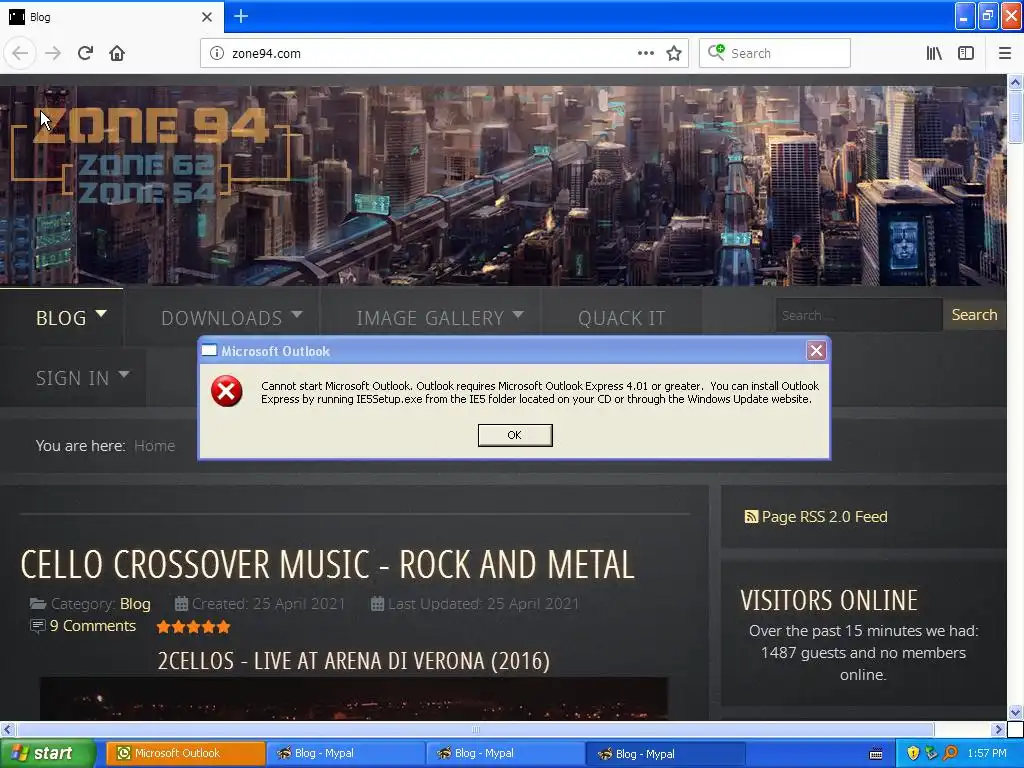Viewport: 1024px width, 768px height.
Task: Switch to Microsoft Outlook taskbar item
Action: (185, 753)
